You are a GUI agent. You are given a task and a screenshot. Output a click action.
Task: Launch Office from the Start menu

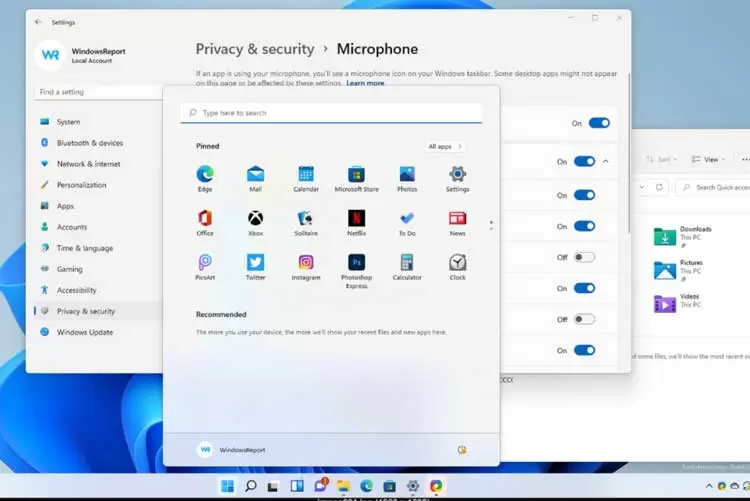pos(205,223)
